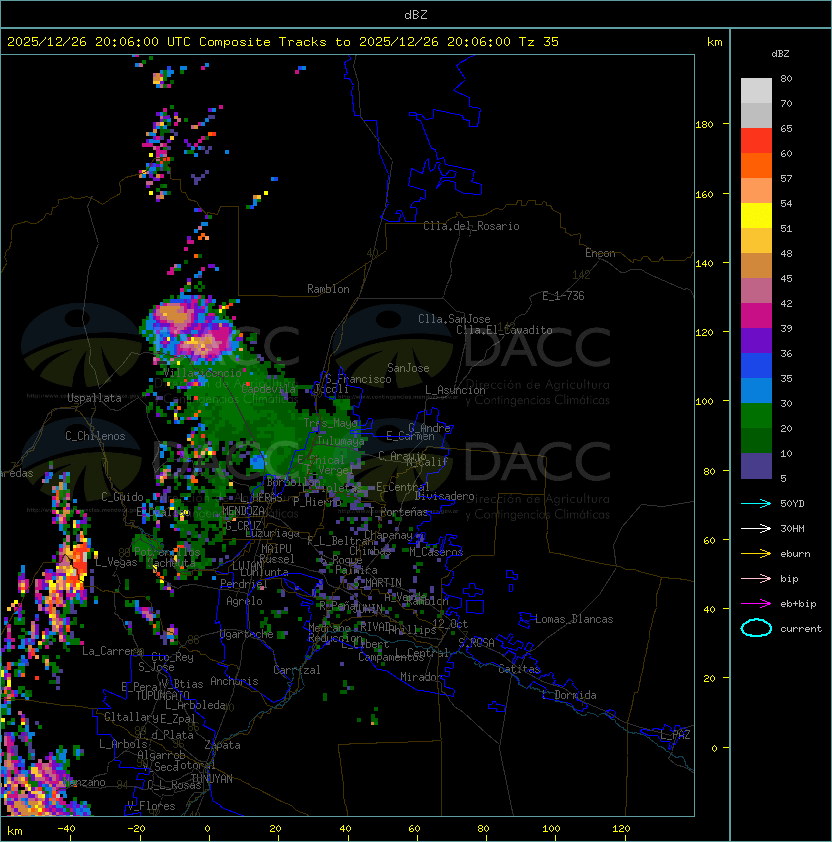Click the 'V_Flores' place label
The width and height of the screenshot is (832, 842).
point(151,807)
